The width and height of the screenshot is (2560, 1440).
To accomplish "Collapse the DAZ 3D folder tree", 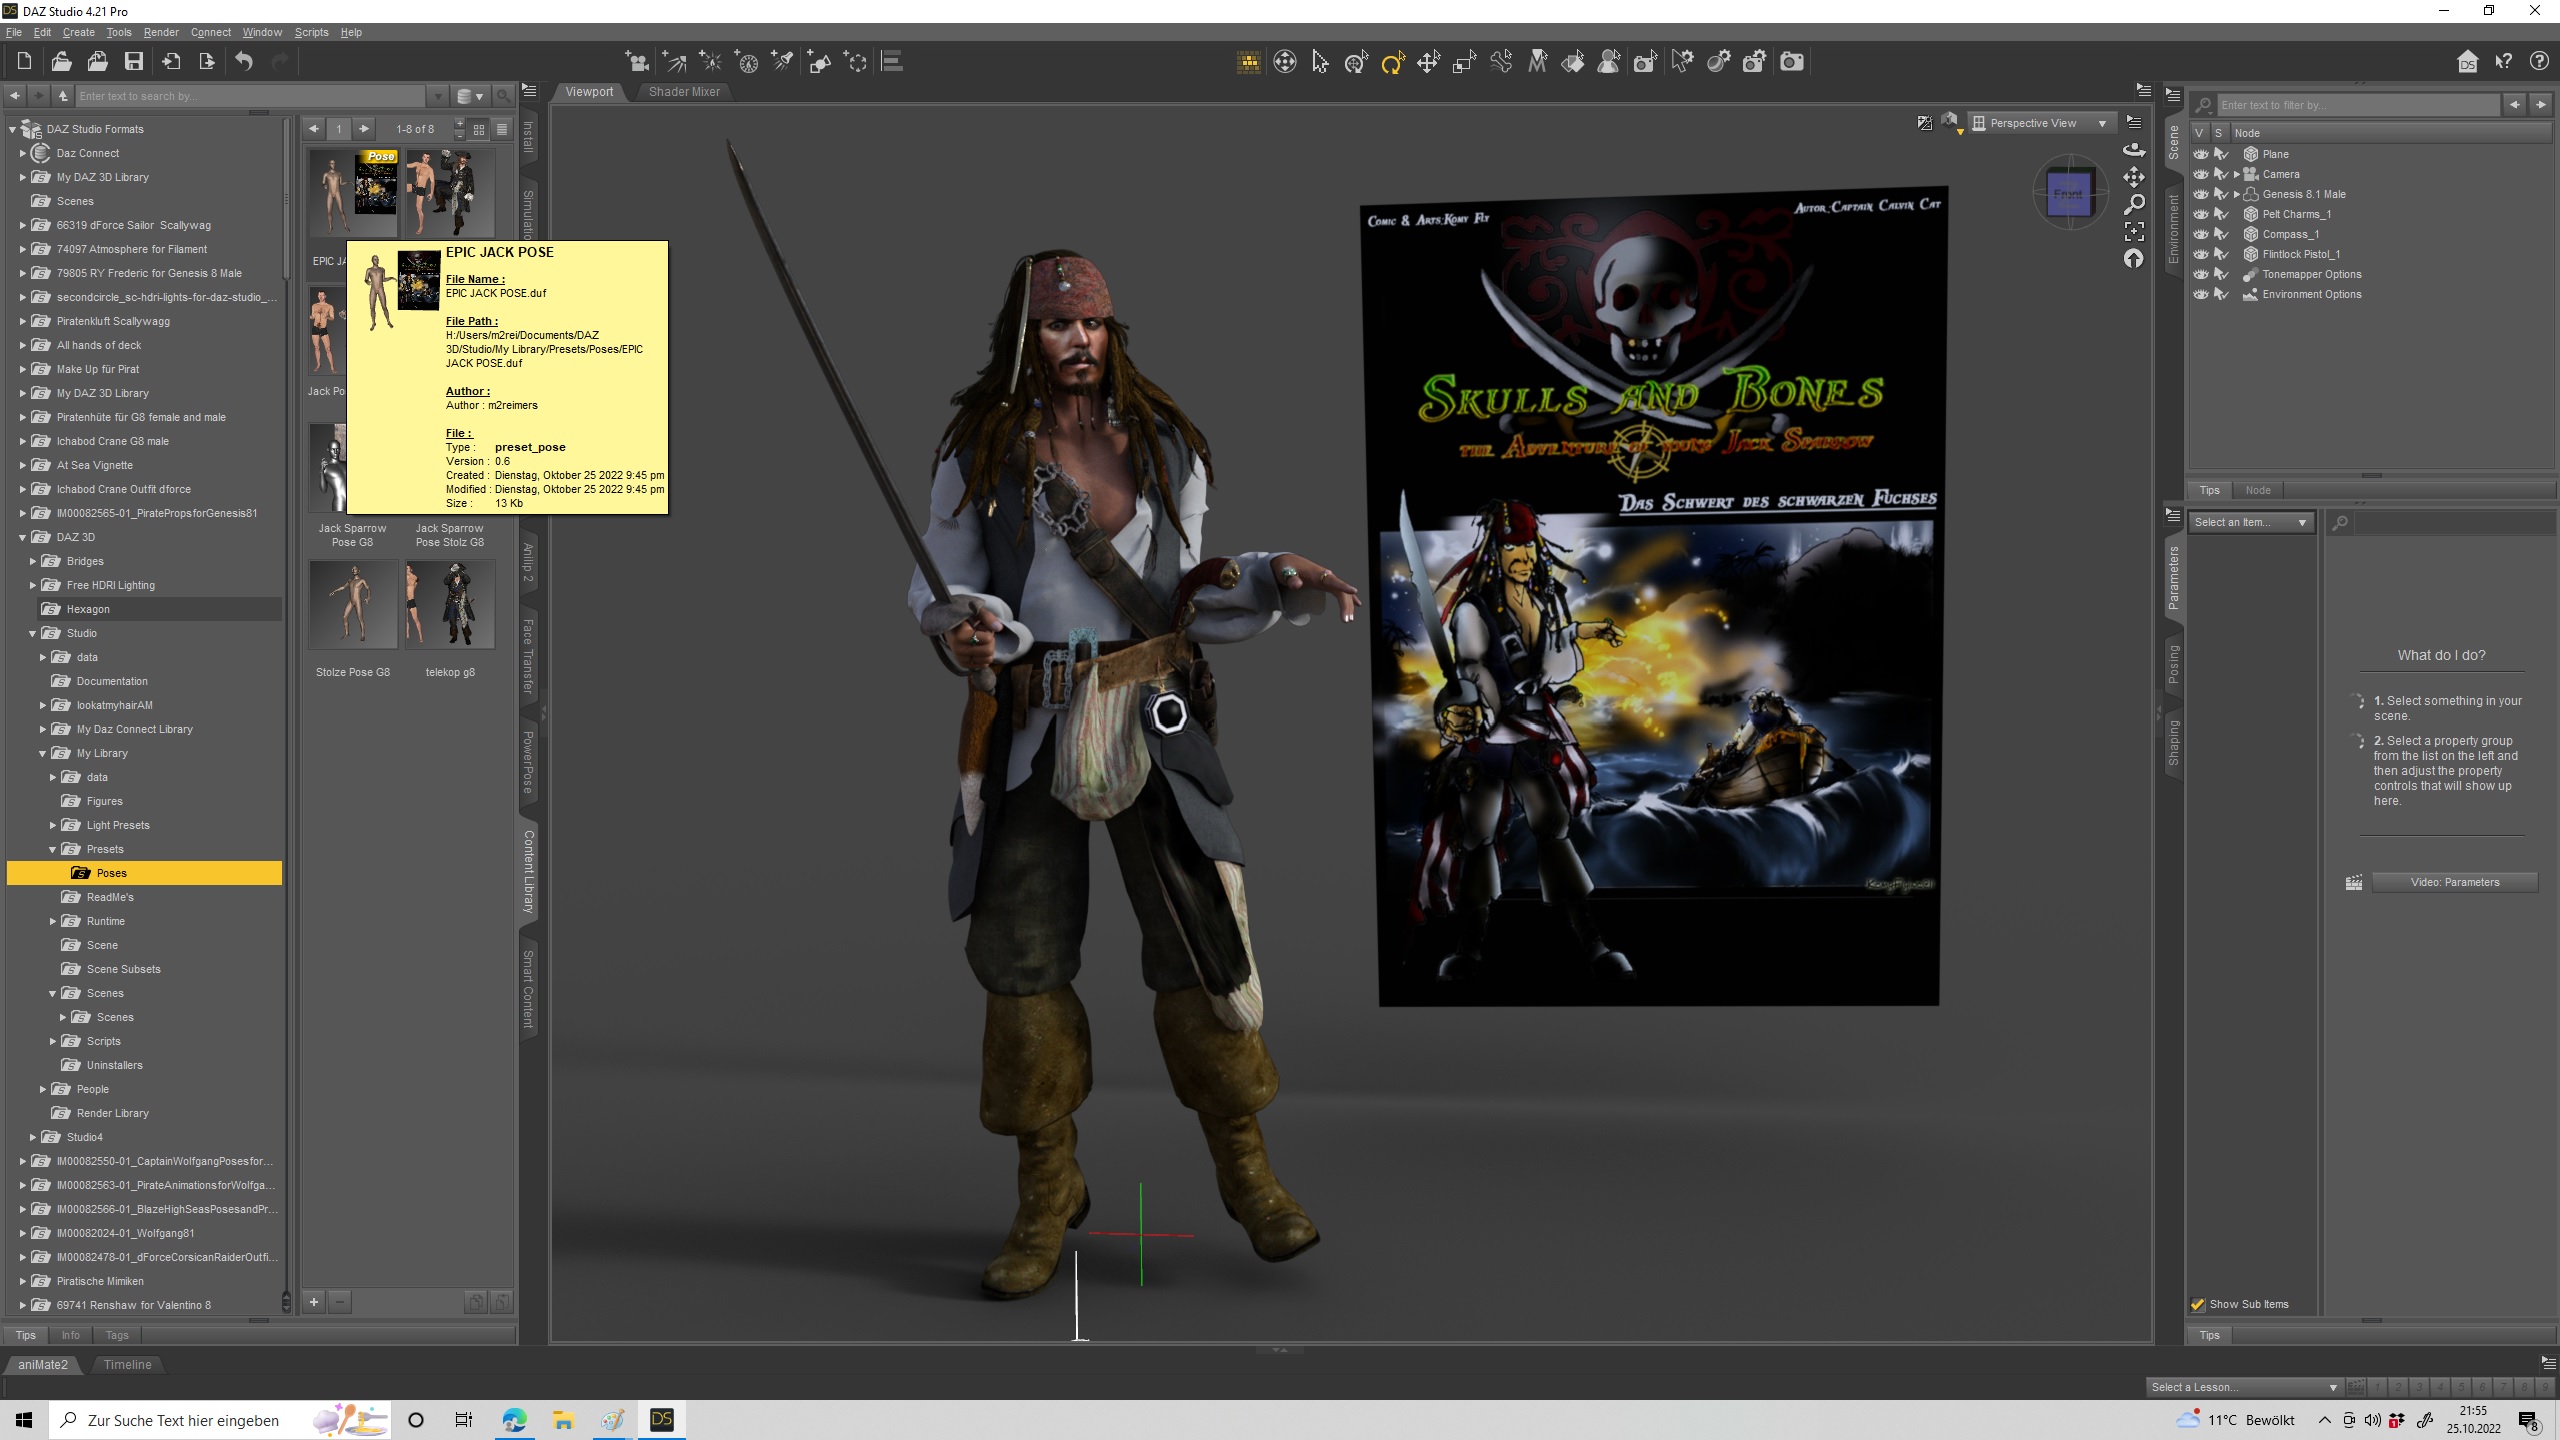I will click(23, 537).
